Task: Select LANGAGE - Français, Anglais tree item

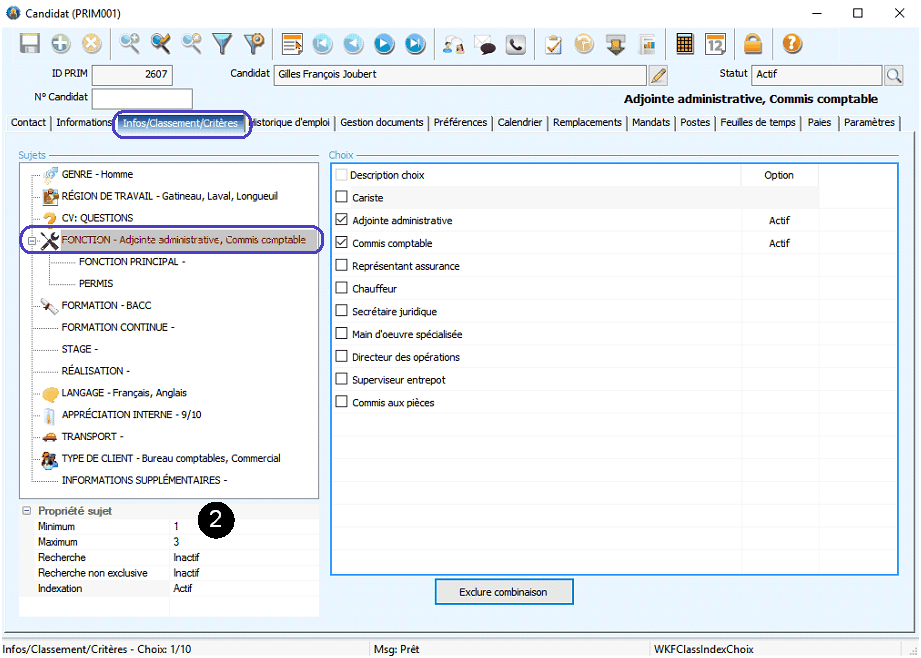Action: click(x=123, y=393)
